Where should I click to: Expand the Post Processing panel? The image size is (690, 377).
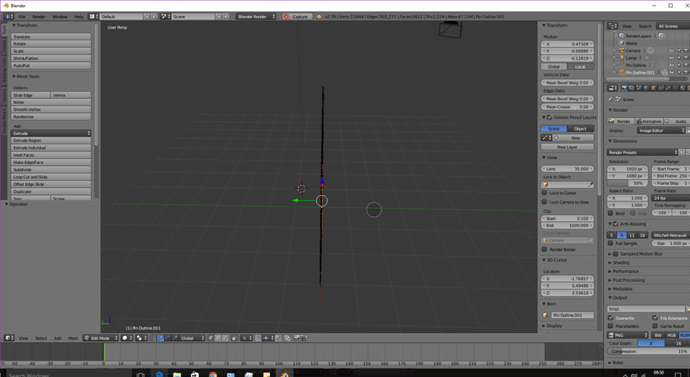(628, 280)
